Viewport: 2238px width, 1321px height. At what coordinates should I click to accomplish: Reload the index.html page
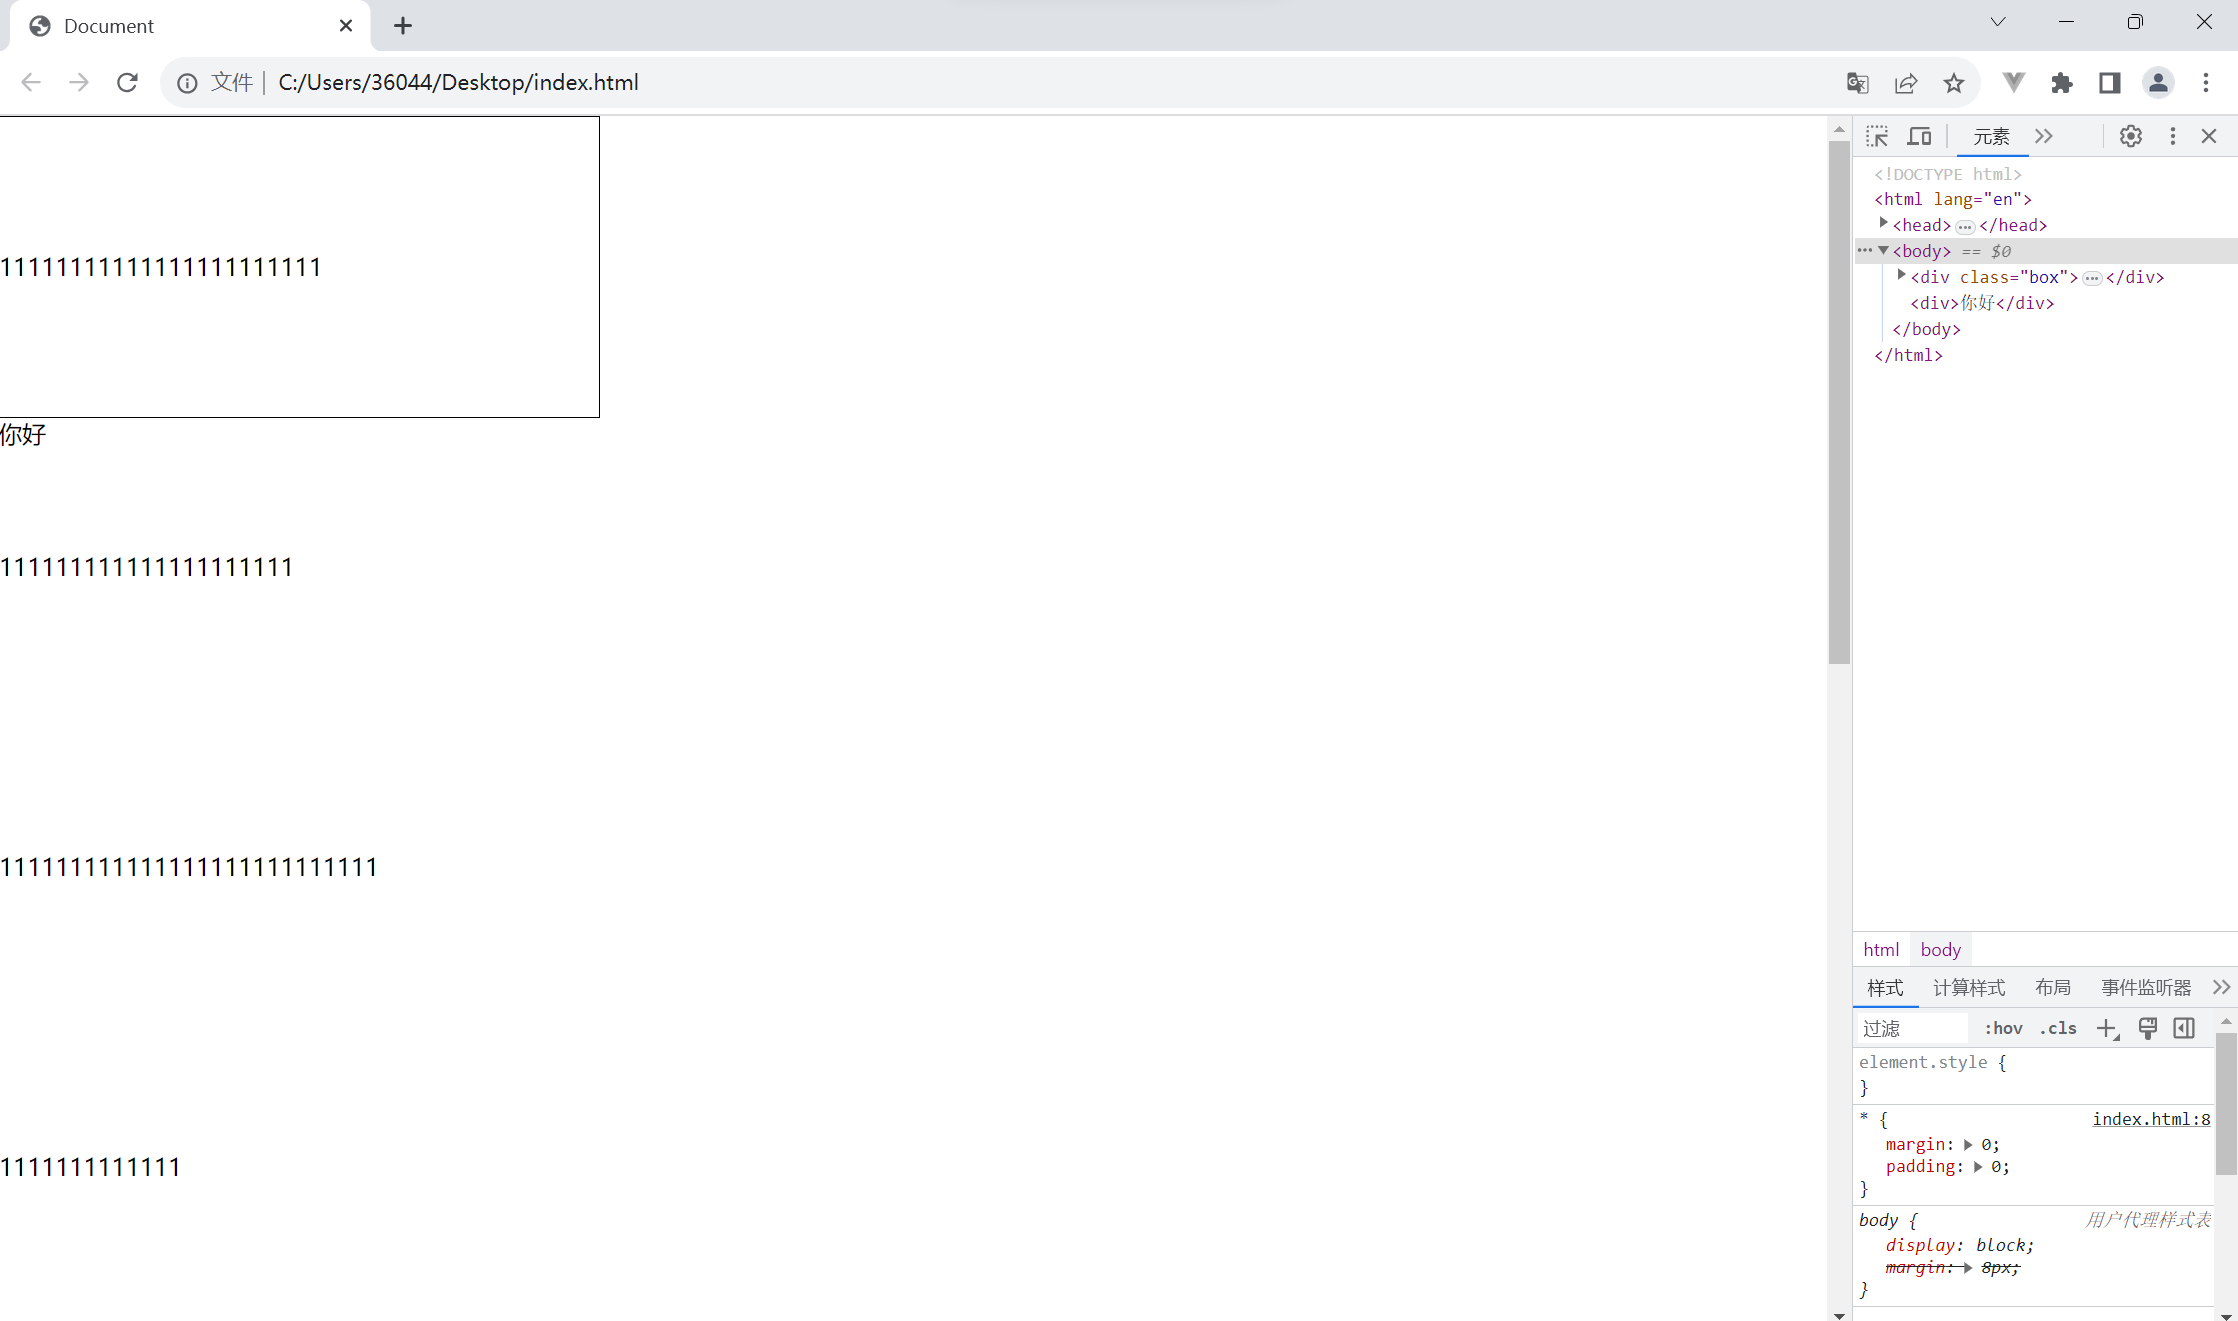pos(127,83)
